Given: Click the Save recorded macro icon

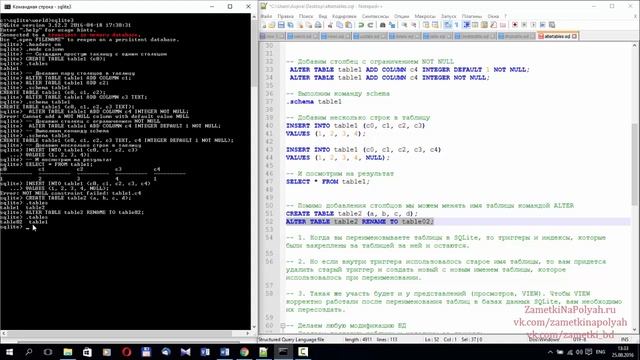Looking at the screenshot, I should click(x=552, y=25).
